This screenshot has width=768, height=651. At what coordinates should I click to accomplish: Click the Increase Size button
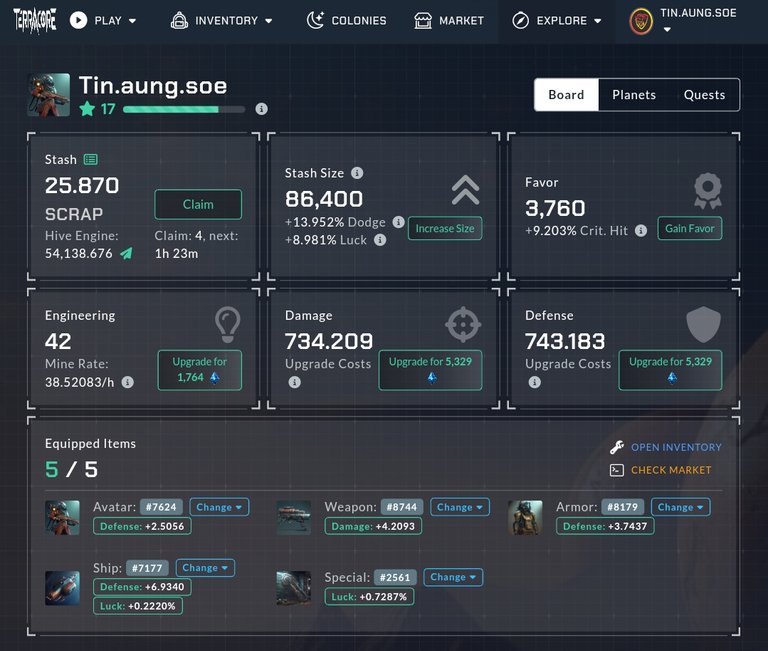[445, 228]
